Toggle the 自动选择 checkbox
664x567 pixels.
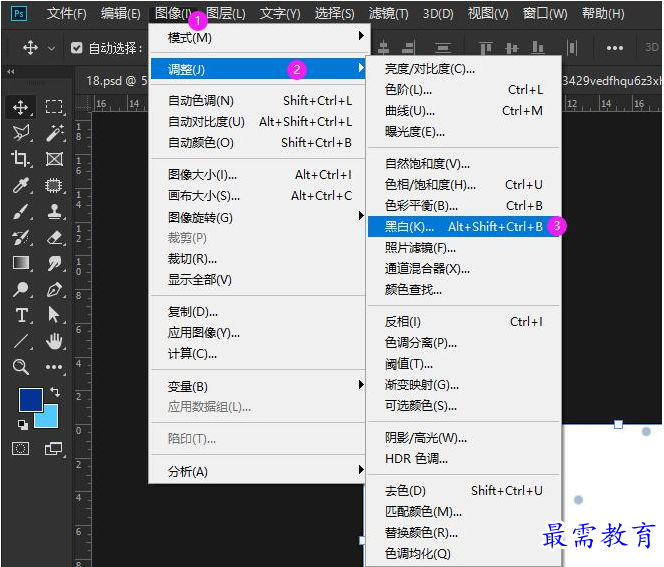click(x=77, y=48)
